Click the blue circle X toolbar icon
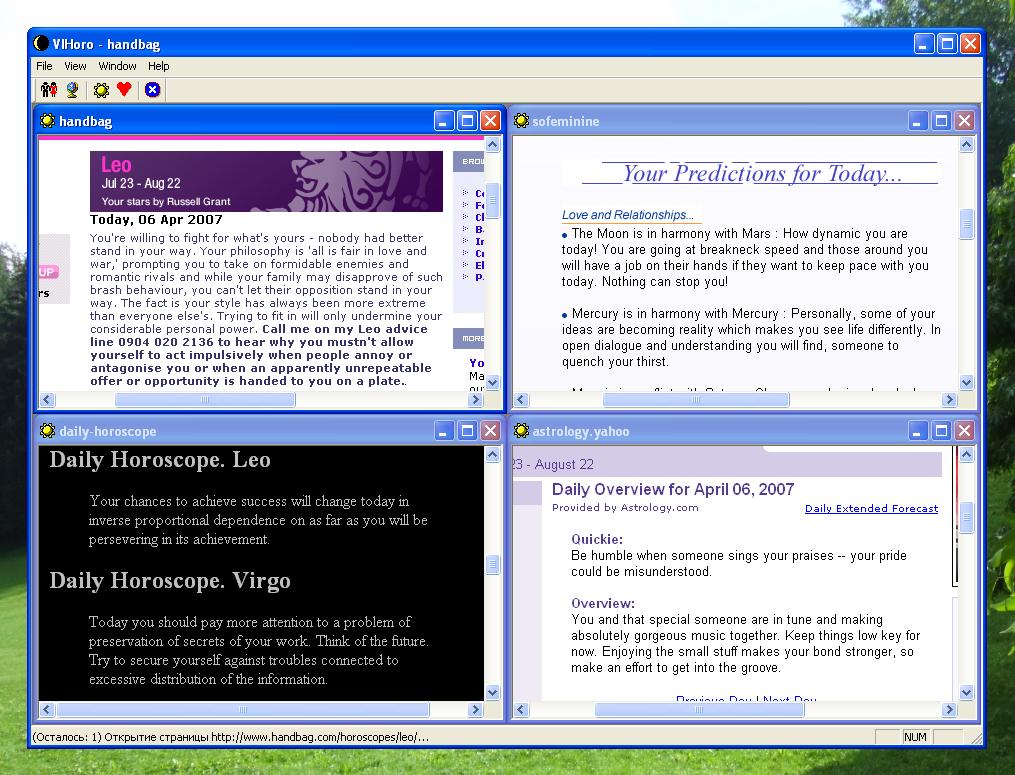The image size is (1015, 775). (152, 90)
